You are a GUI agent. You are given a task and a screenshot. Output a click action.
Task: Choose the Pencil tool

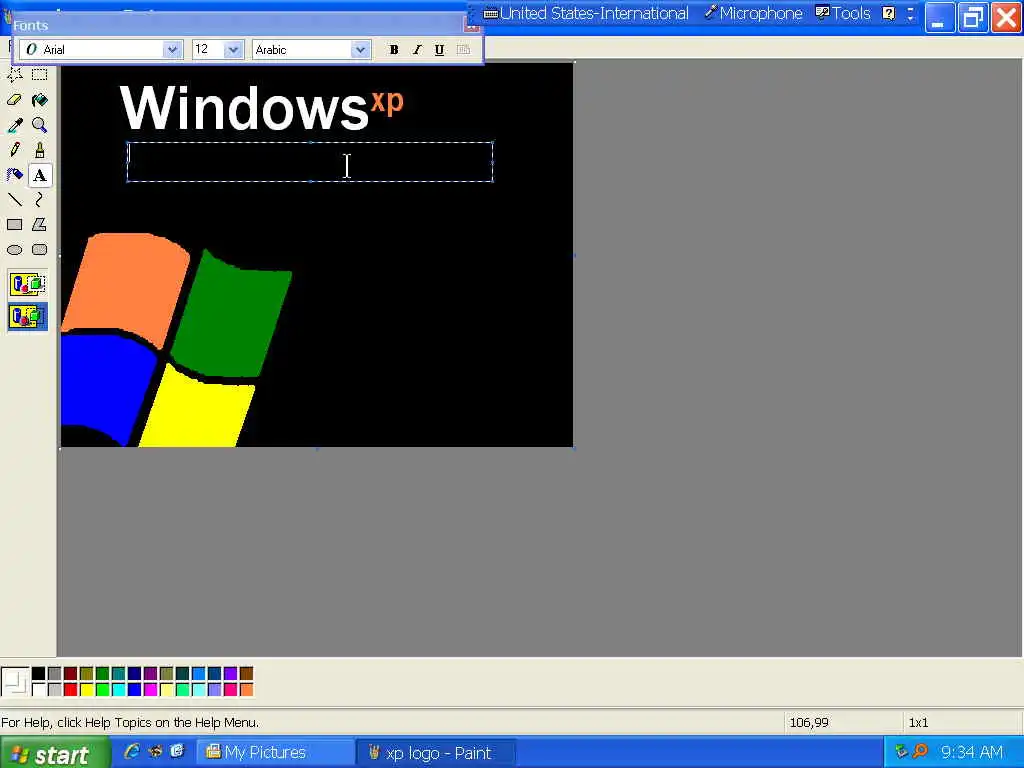[x=14, y=150]
